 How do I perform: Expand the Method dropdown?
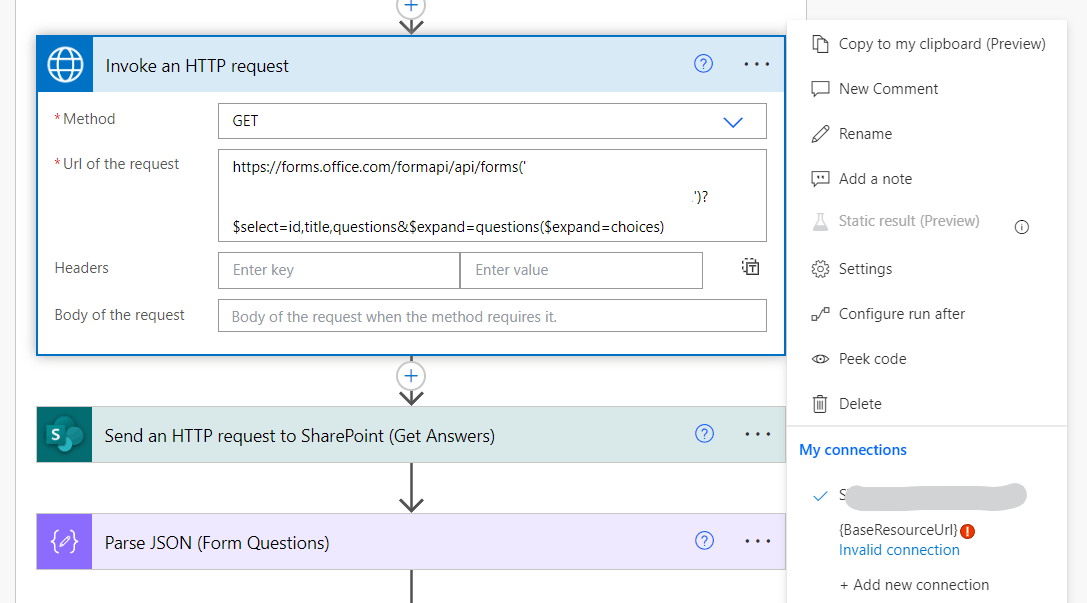[733, 121]
